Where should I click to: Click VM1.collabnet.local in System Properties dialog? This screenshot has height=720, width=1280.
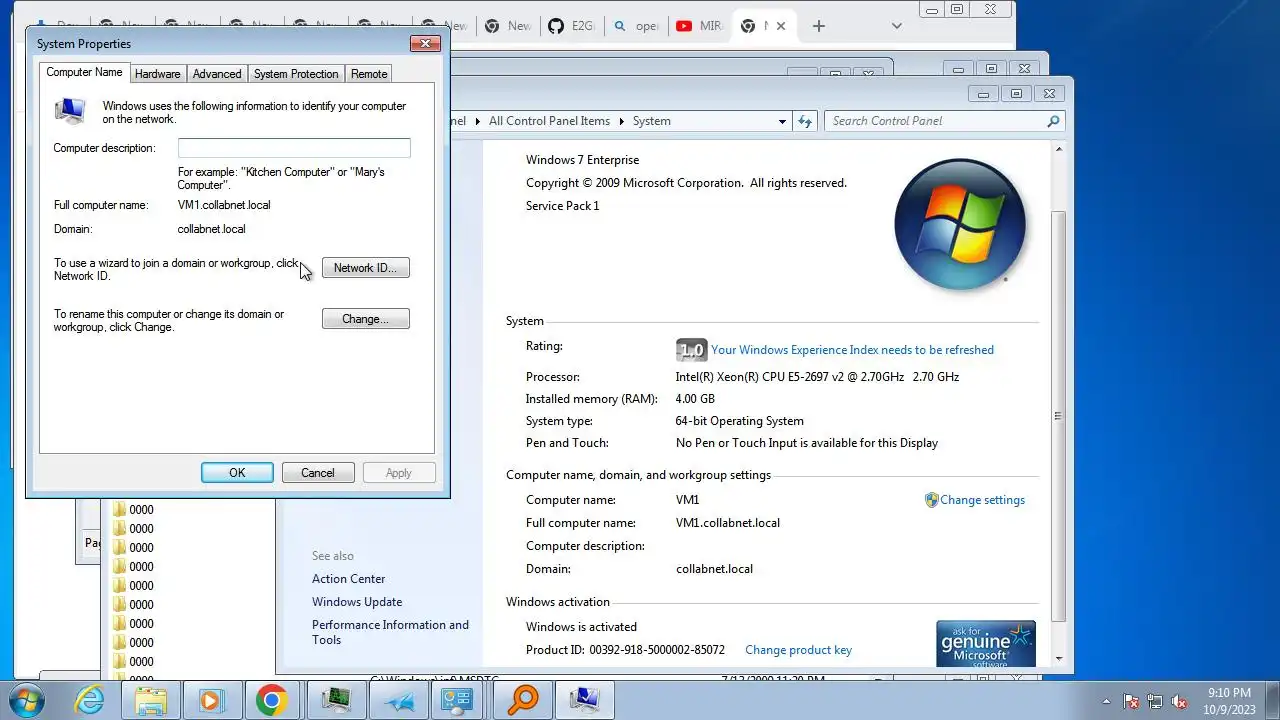[x=224, y=205]
